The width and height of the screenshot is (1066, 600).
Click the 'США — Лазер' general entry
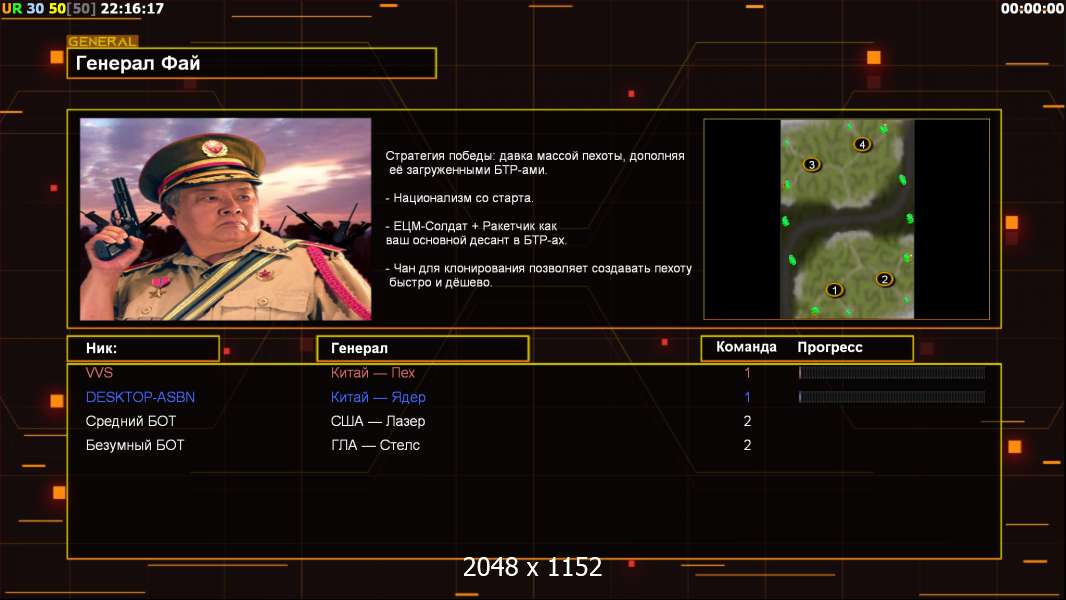378,421
